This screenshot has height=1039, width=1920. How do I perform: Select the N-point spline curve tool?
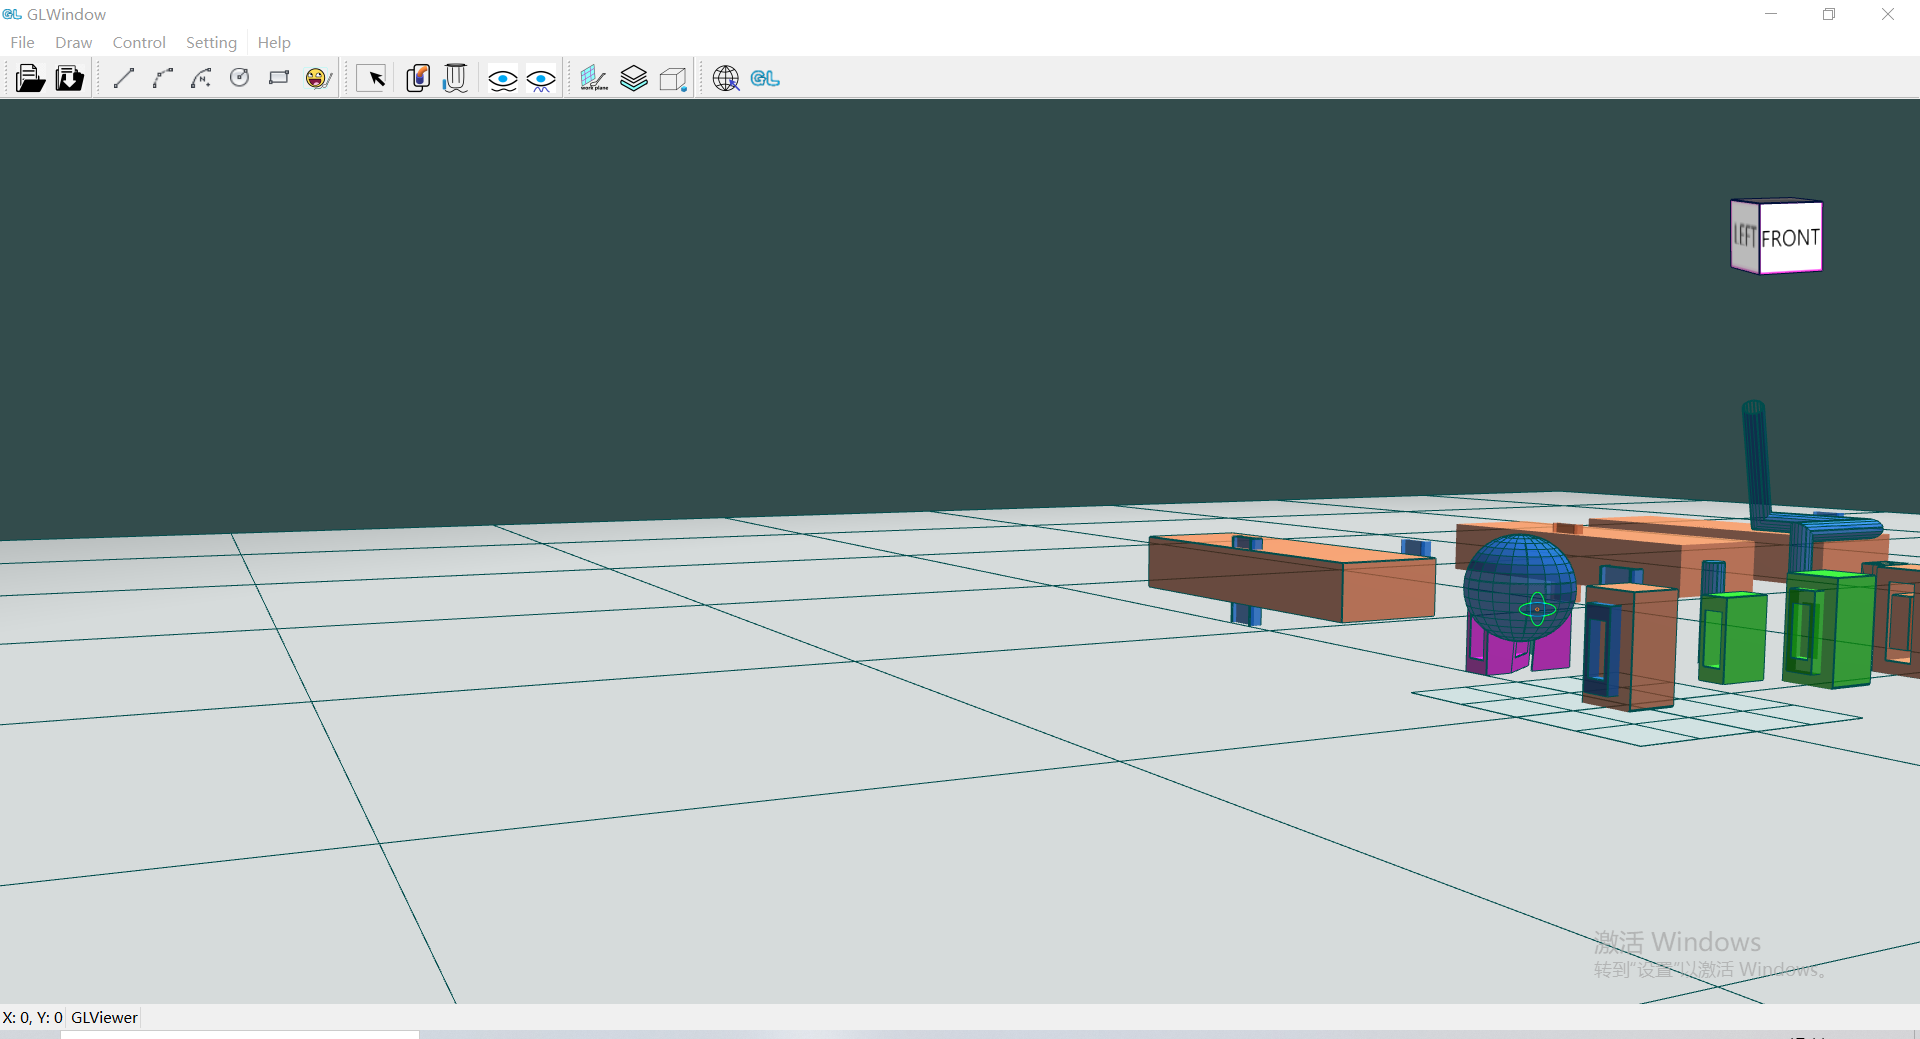coord(201,78)
